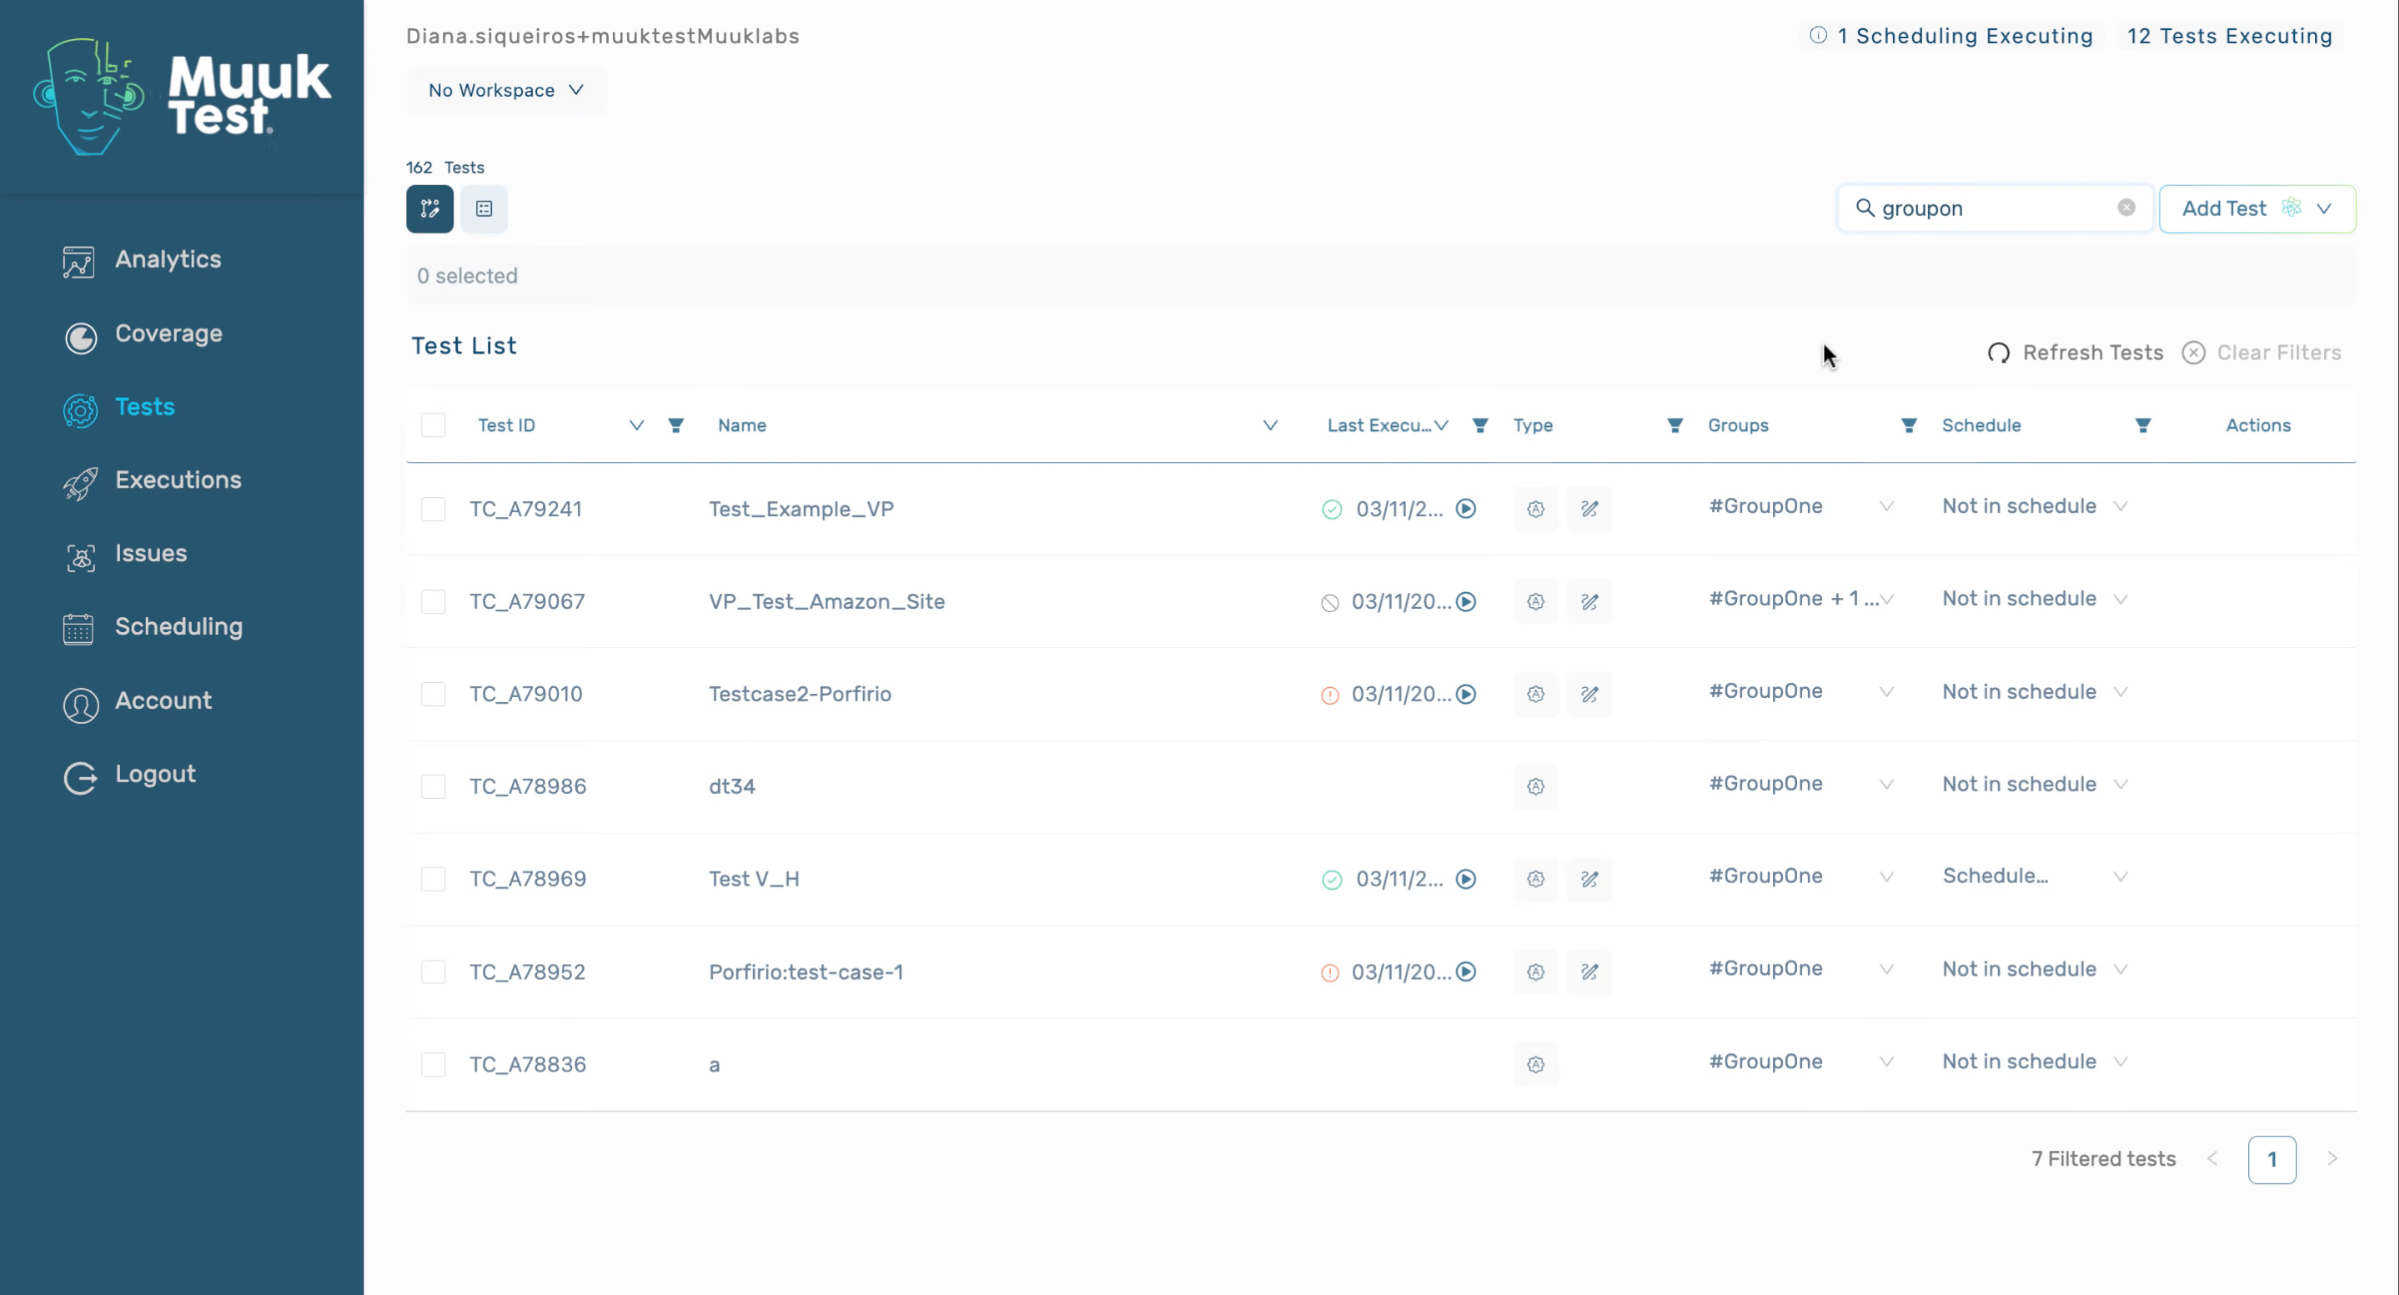Open Type column filter icon
Image resolution: width=2399 pixels, height=1295 pixels.
click(1675, 426)
